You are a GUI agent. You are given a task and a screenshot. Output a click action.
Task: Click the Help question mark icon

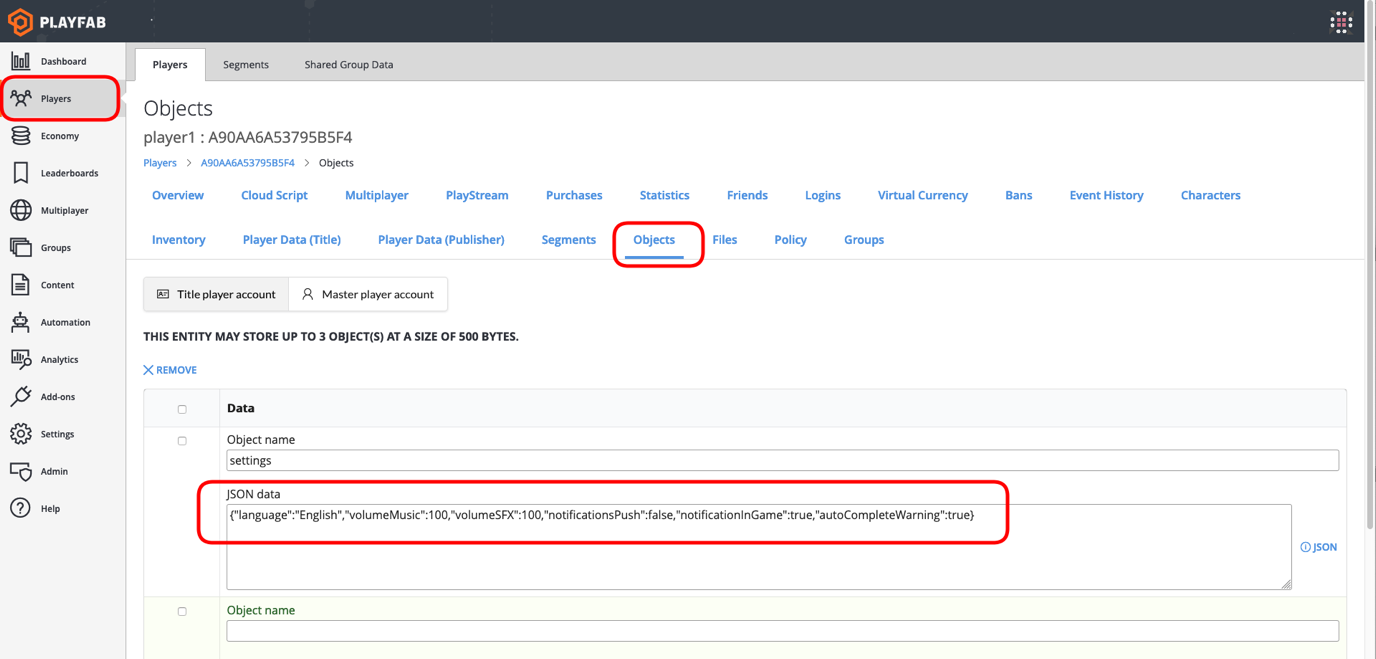[20, 508]
